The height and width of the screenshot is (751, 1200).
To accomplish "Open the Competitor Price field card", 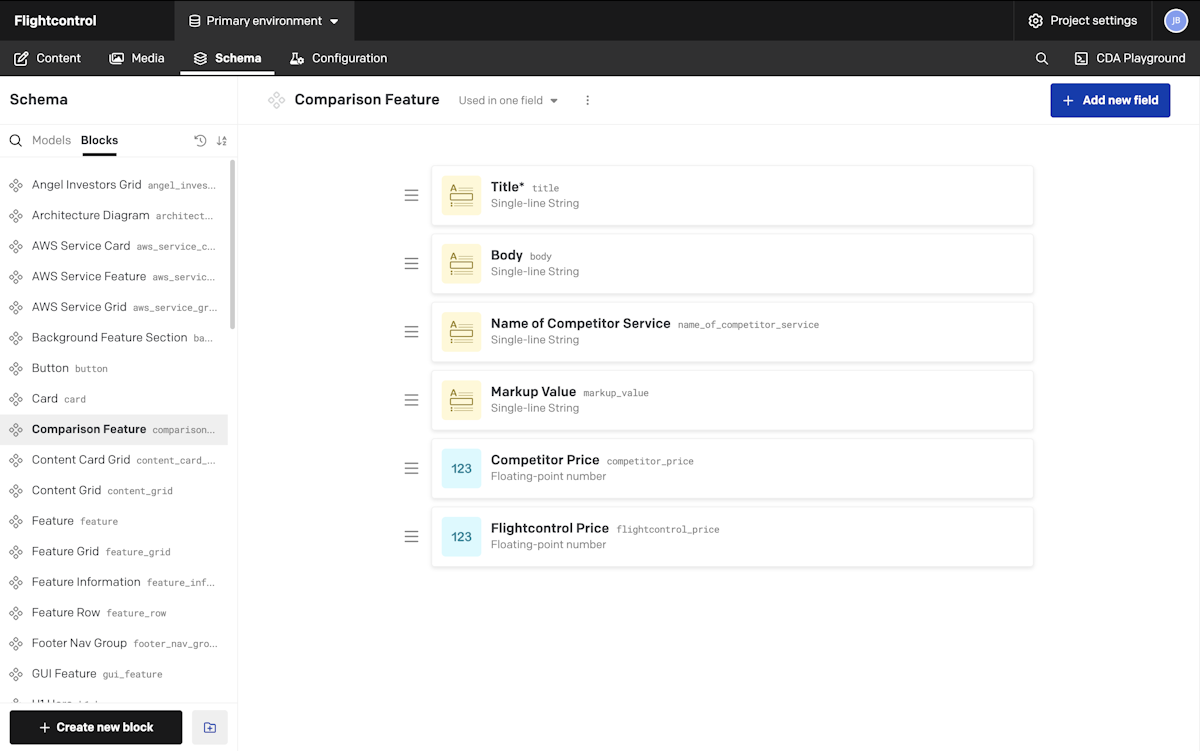I will (732, 468).
